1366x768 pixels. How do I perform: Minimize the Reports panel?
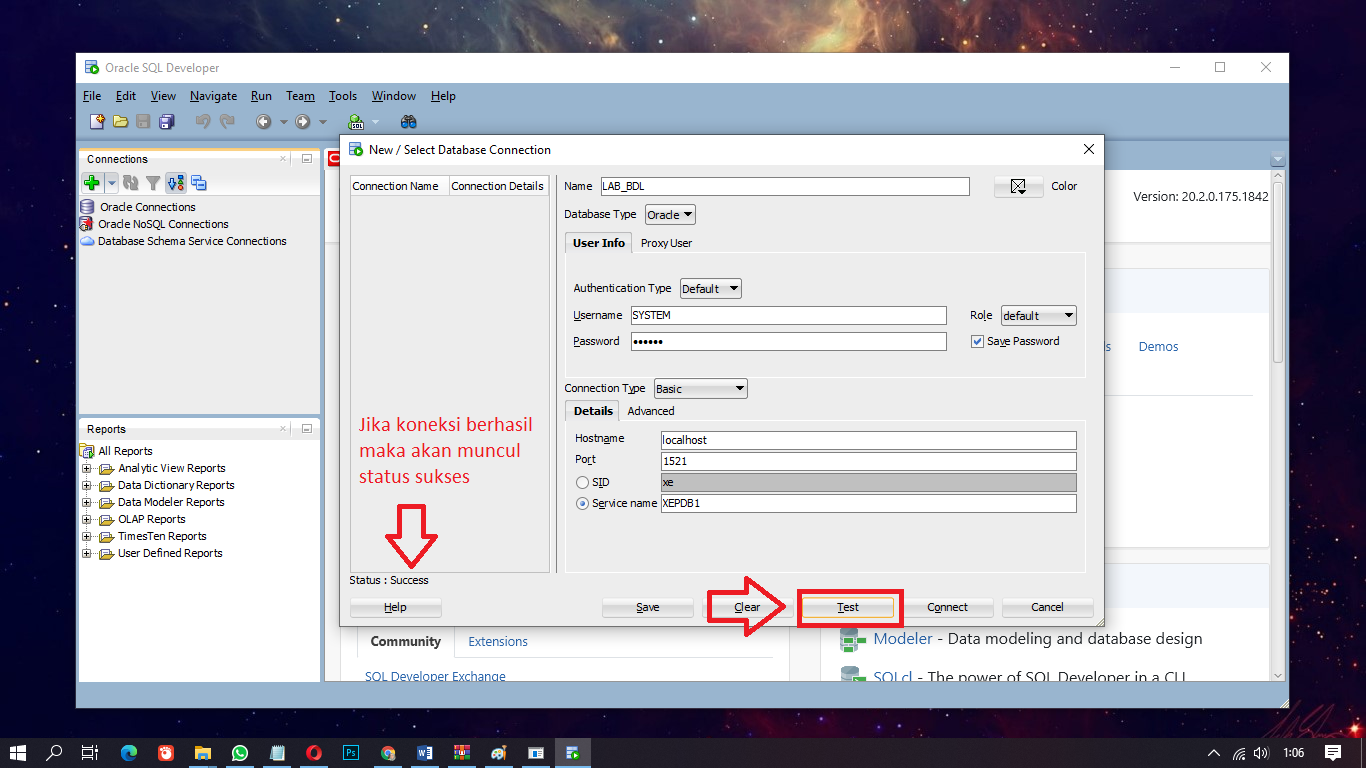(x=307, y=429)
